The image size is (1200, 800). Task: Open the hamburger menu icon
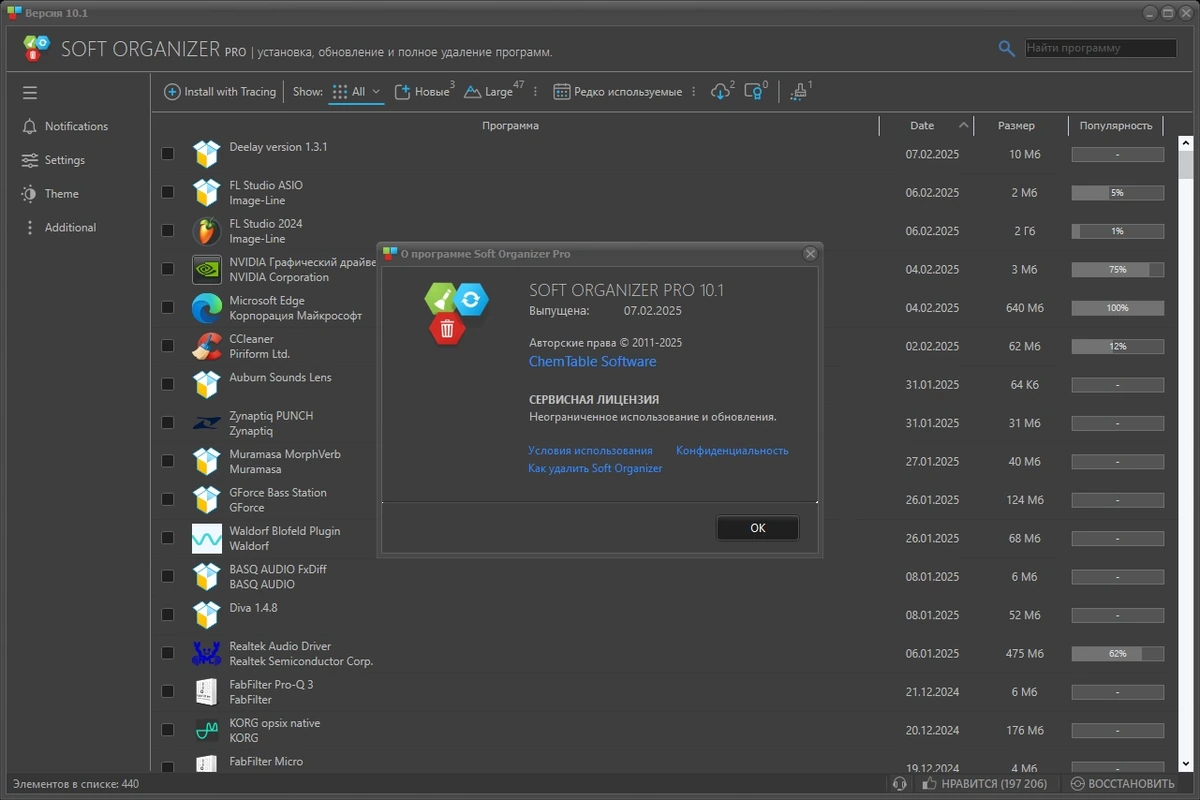tap(30, 93)
